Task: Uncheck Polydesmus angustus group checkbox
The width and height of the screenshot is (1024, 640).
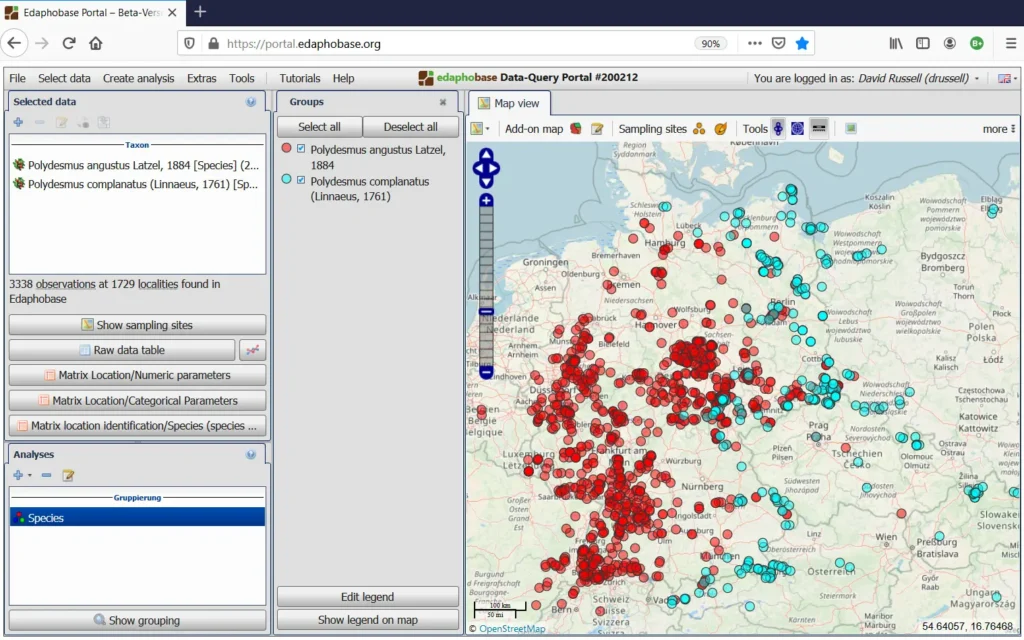Action: click(301, 149)
